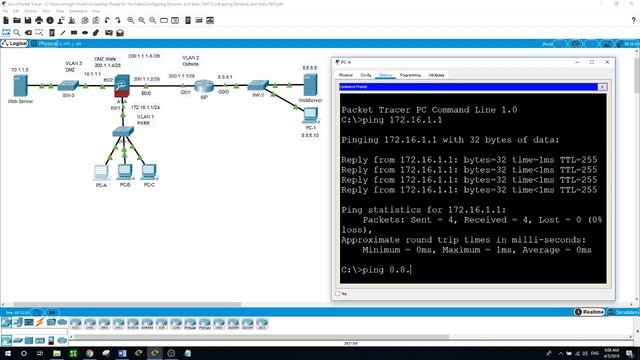The height and width of the screenshot is (360, 640).
Task: Pick the 2911 router model
Action: click(118, 324)
